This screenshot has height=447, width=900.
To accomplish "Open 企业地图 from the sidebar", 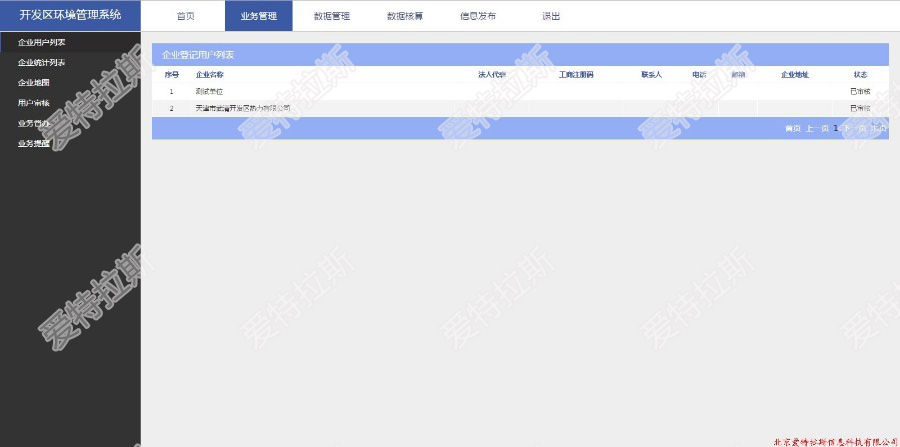I will point(34,83).
